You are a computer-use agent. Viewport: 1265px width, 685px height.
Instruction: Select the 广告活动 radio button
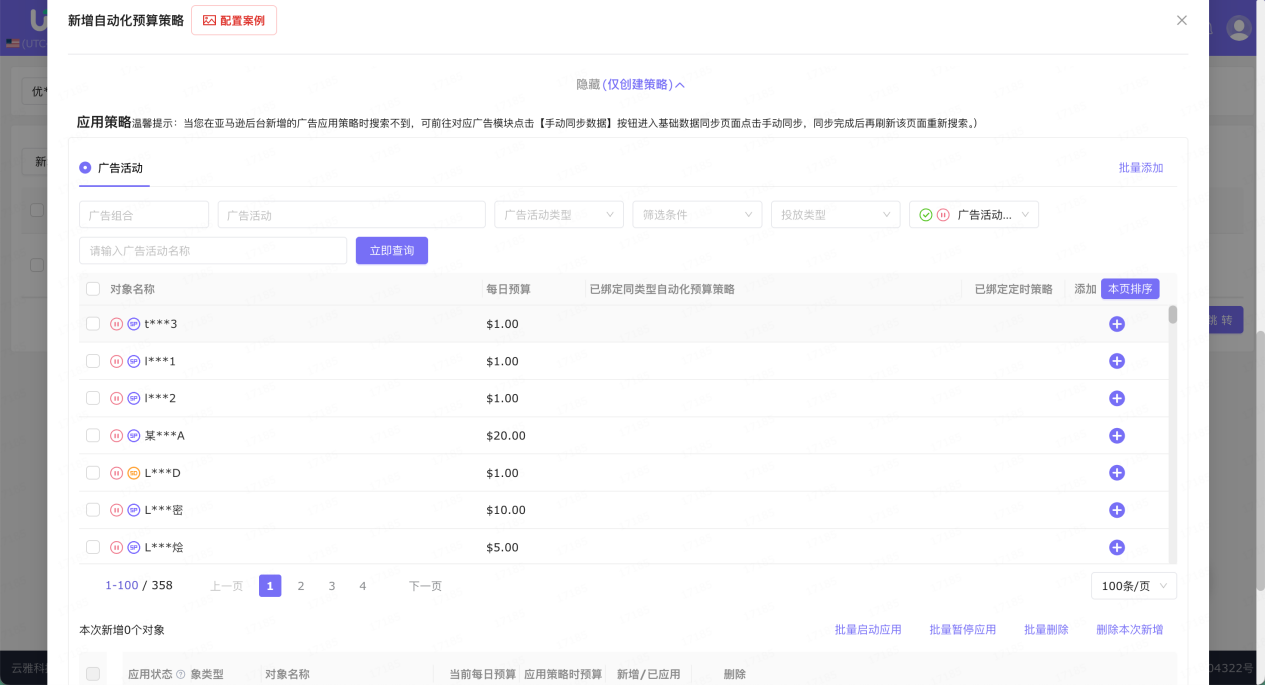(84, 168)
